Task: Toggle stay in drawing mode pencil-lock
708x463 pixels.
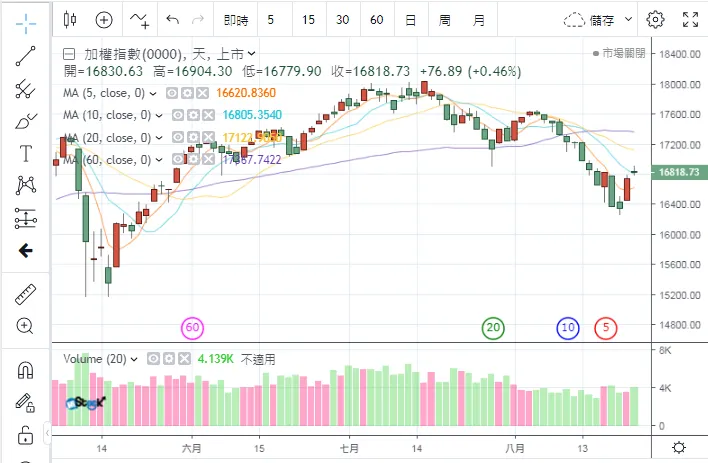Action: [x=25, y=403]
